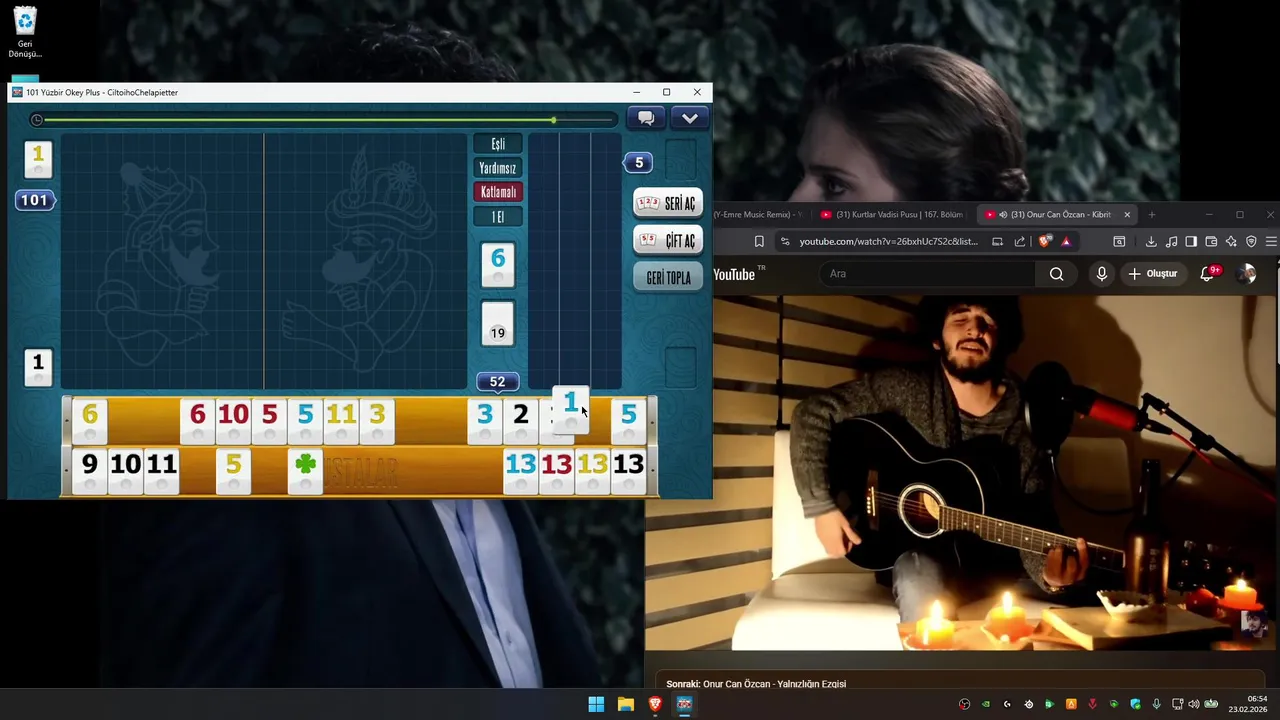Screen dimensions: 1280x720
Task: Open a new browser tab with plus
Action: click(x=1151, y=214)
